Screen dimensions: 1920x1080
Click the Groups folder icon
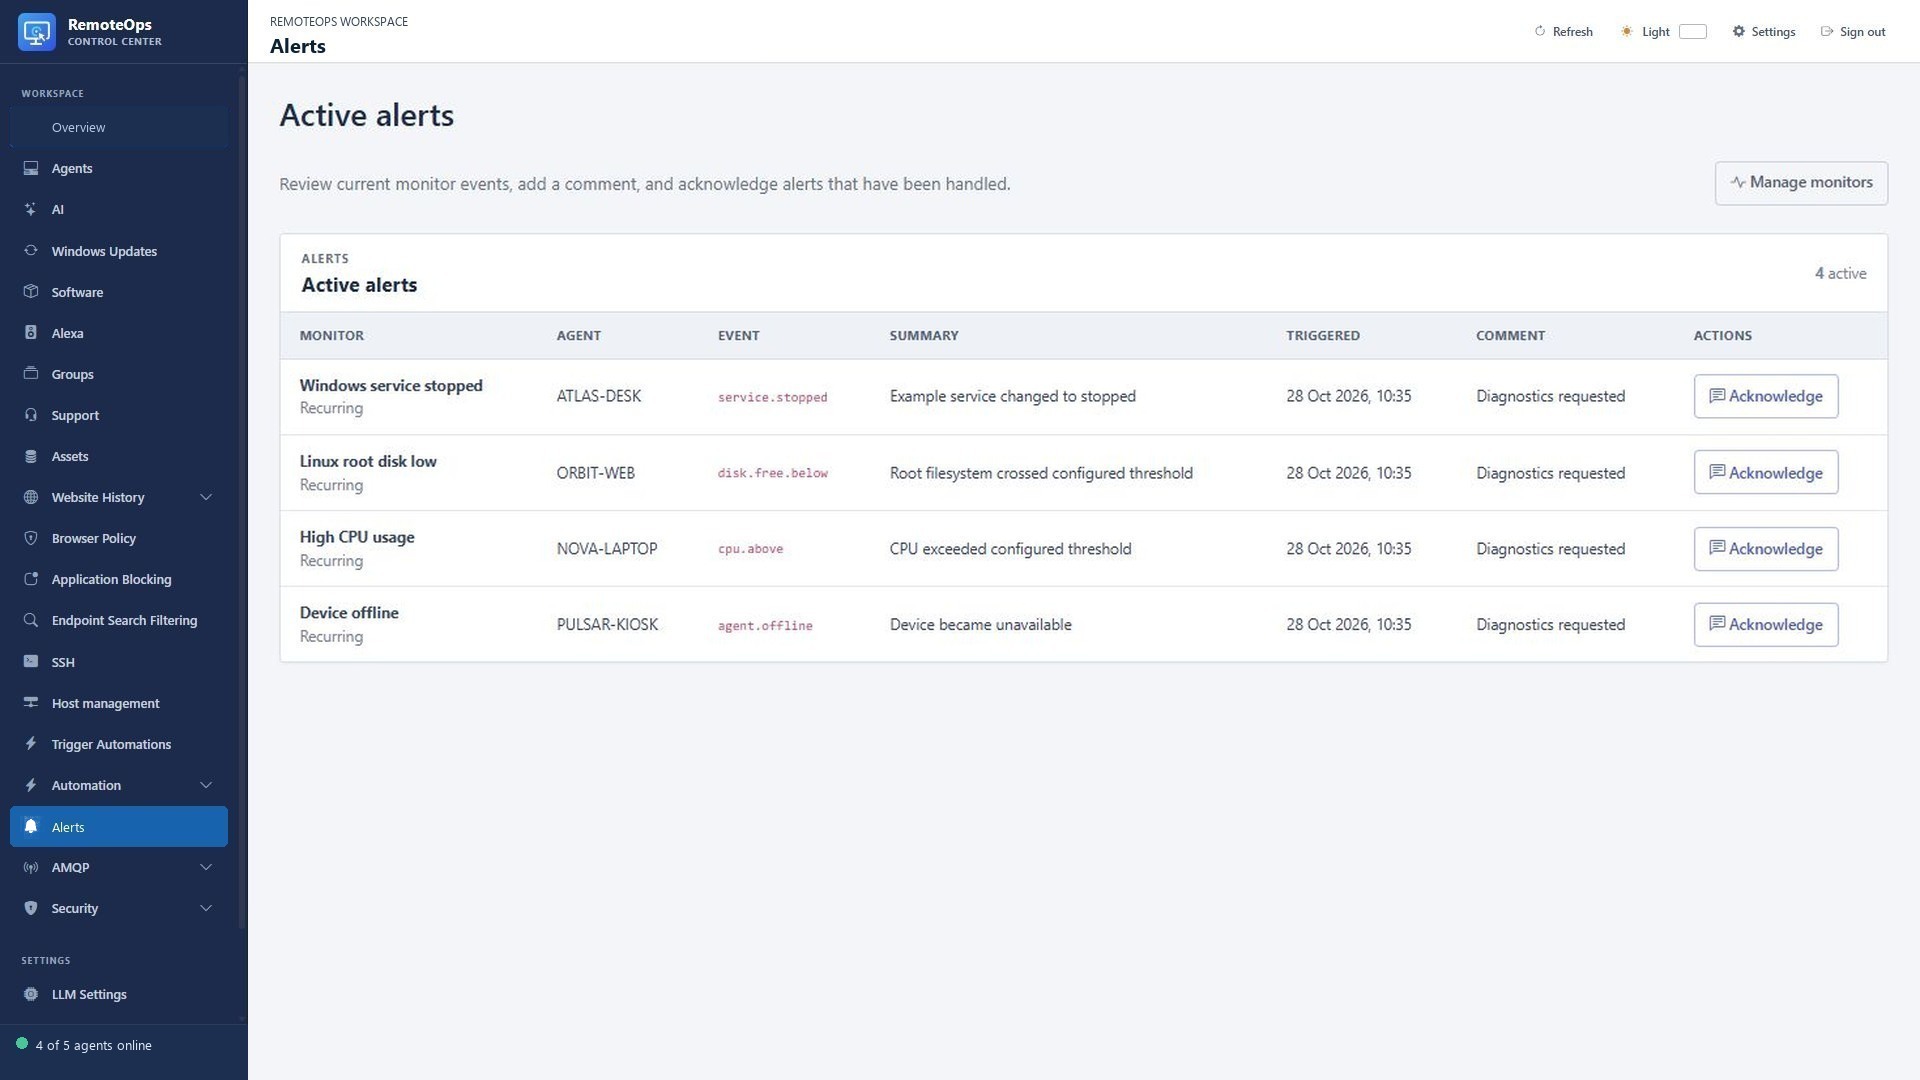[x=31, y=374]
